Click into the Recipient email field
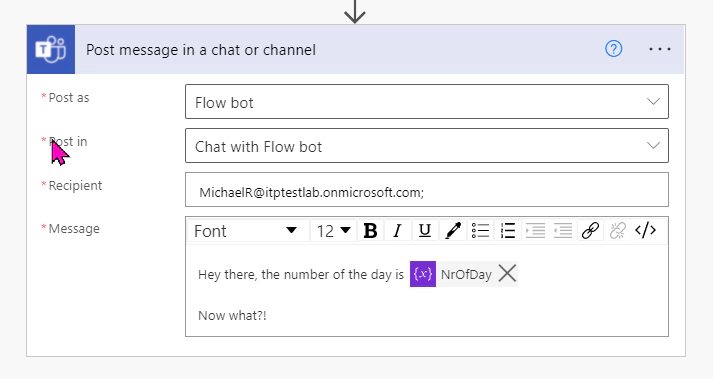Viewport: 713px width, 379px height. pos(427,190)
